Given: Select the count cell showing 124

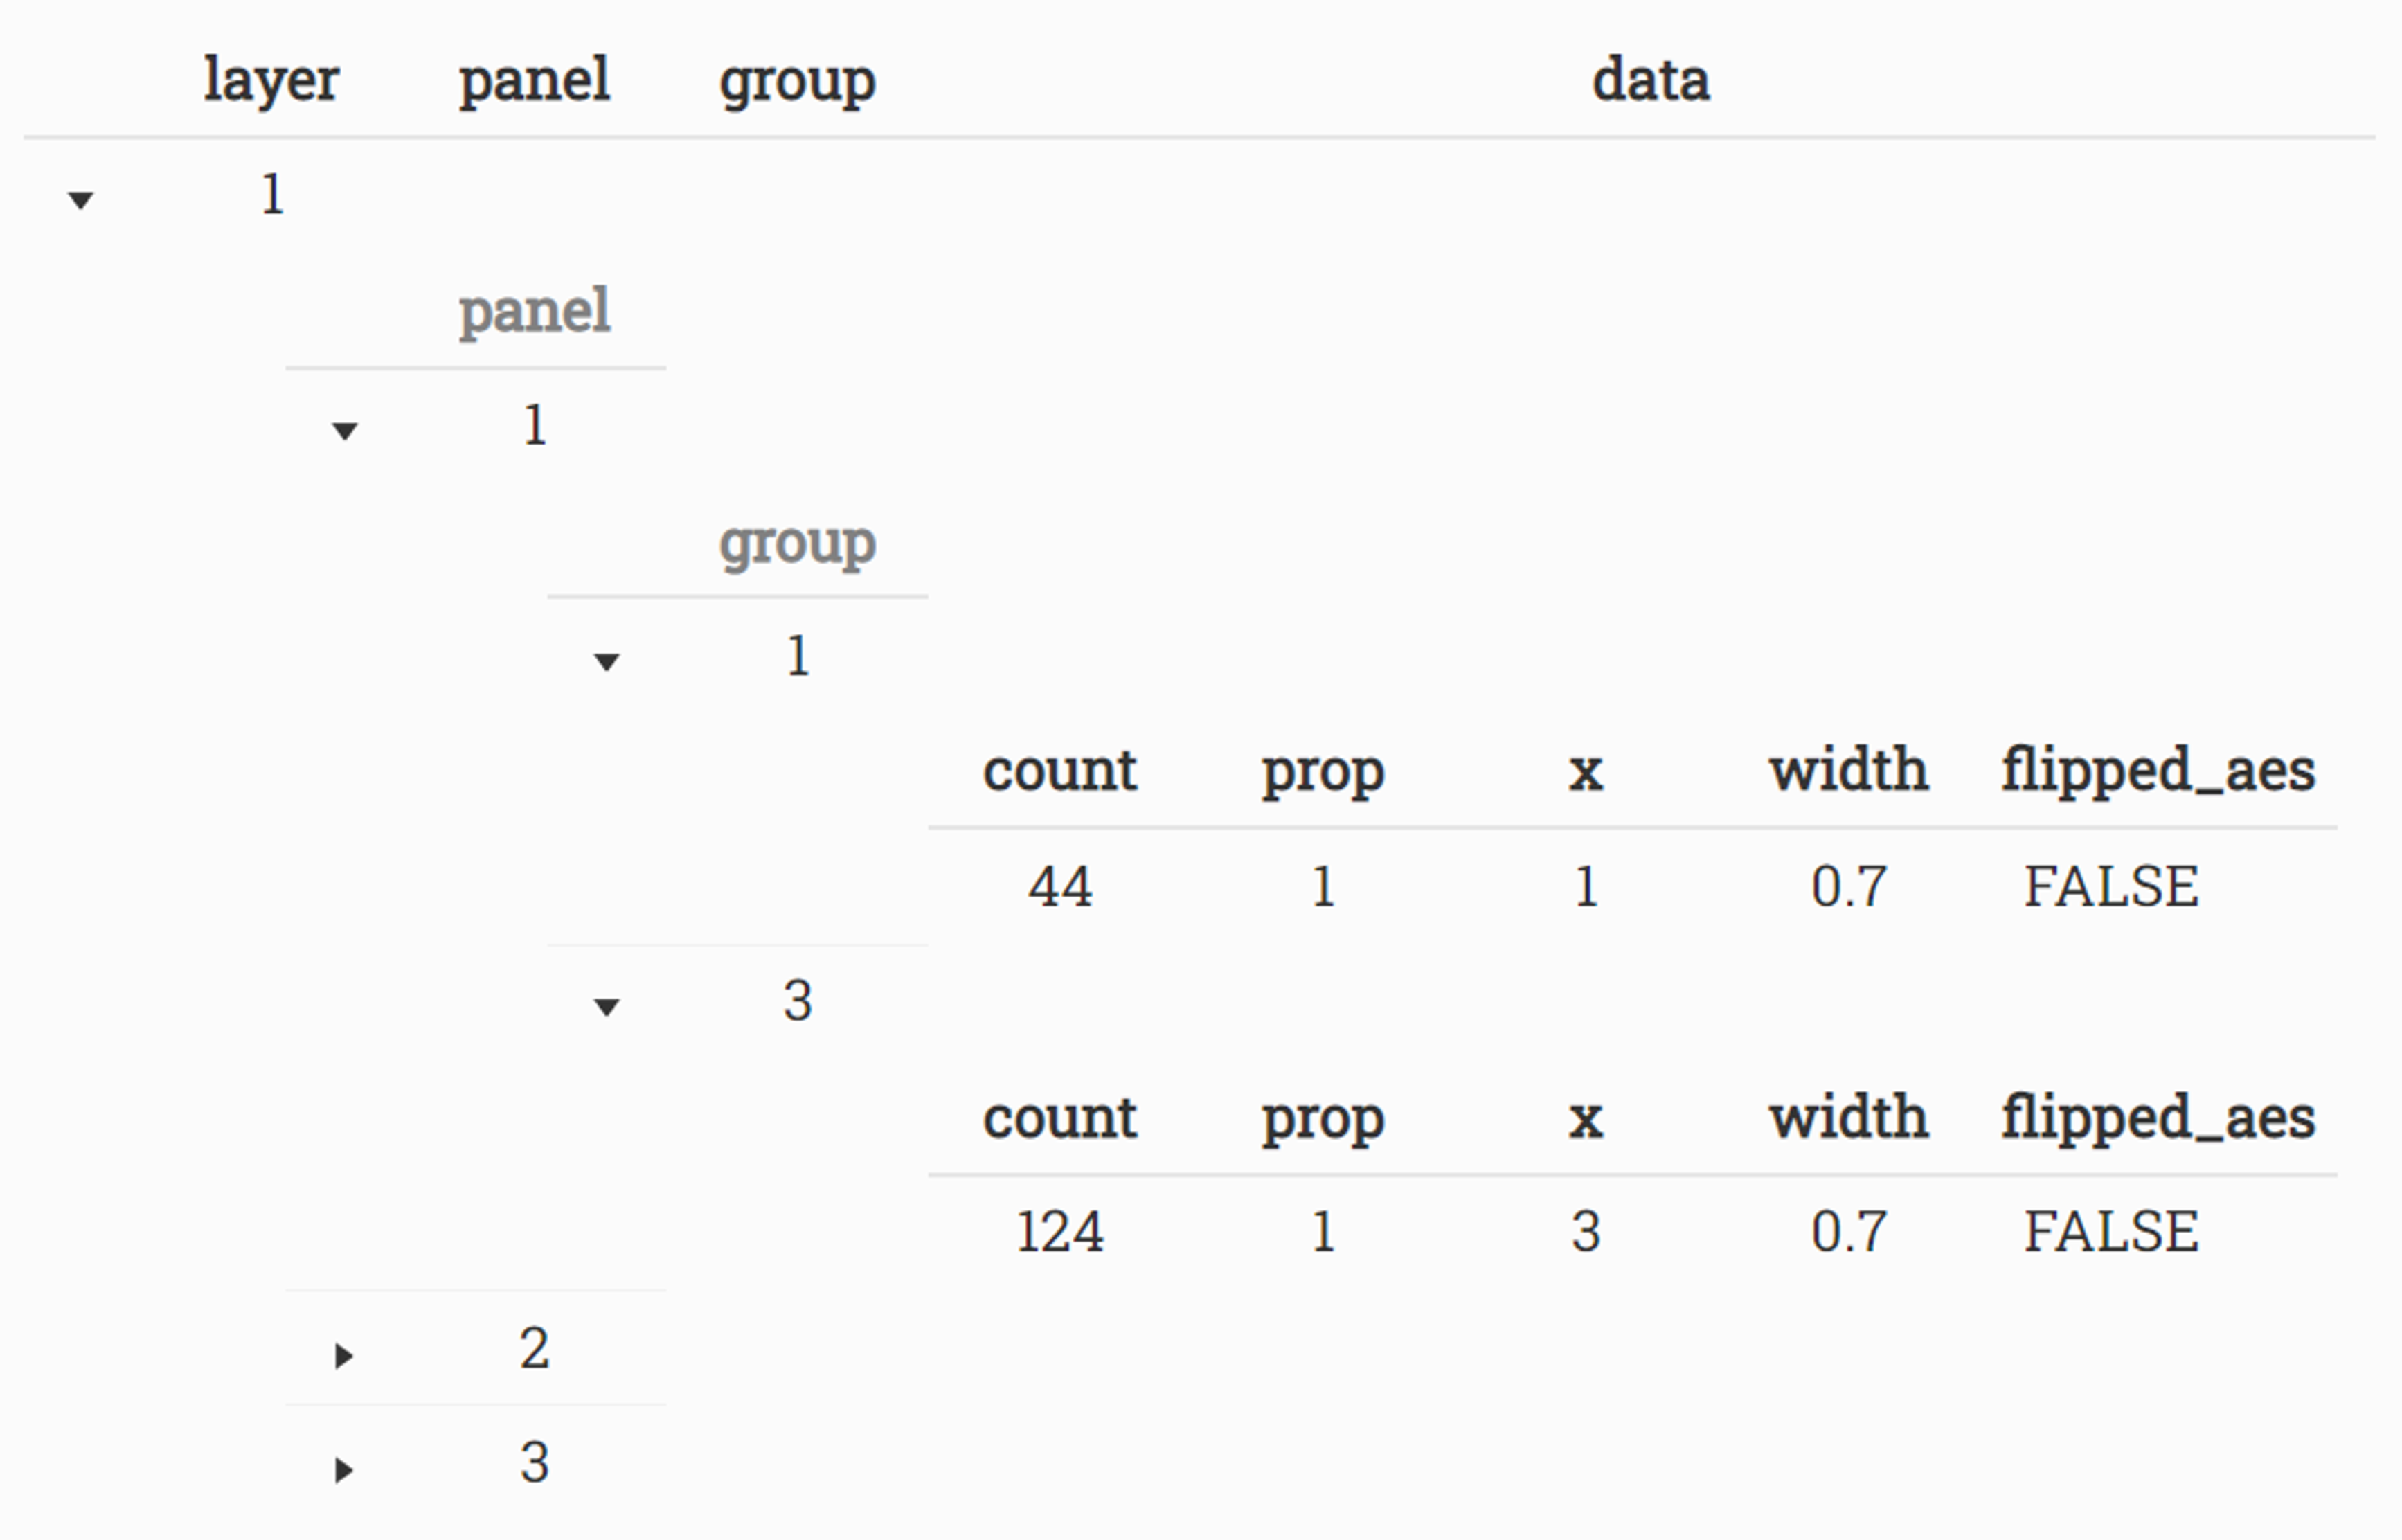Looking at the screenshot, I should click(x=1060, y=1231).
